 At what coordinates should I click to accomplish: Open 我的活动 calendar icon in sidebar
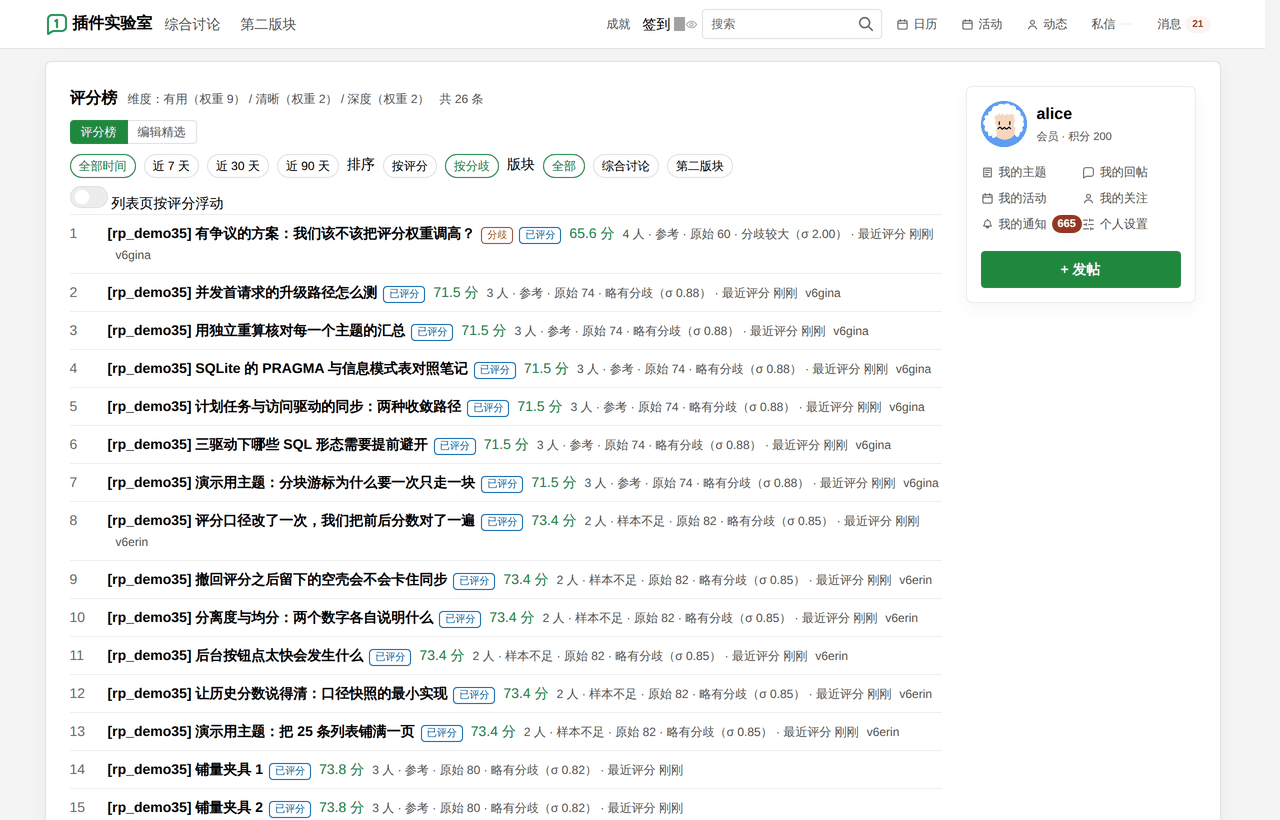tap(988, 198)
